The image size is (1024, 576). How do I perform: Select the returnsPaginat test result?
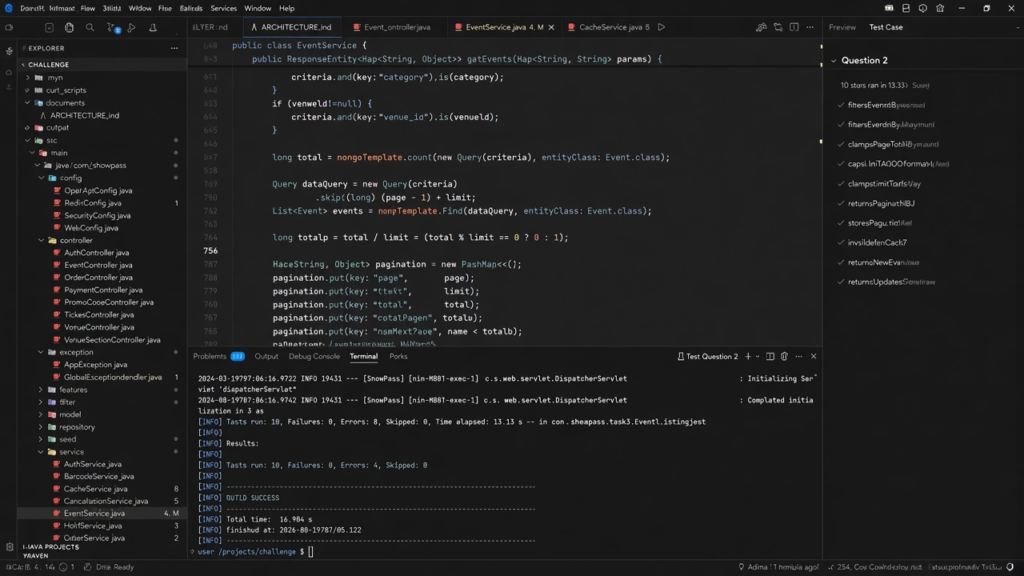point(881,204)
